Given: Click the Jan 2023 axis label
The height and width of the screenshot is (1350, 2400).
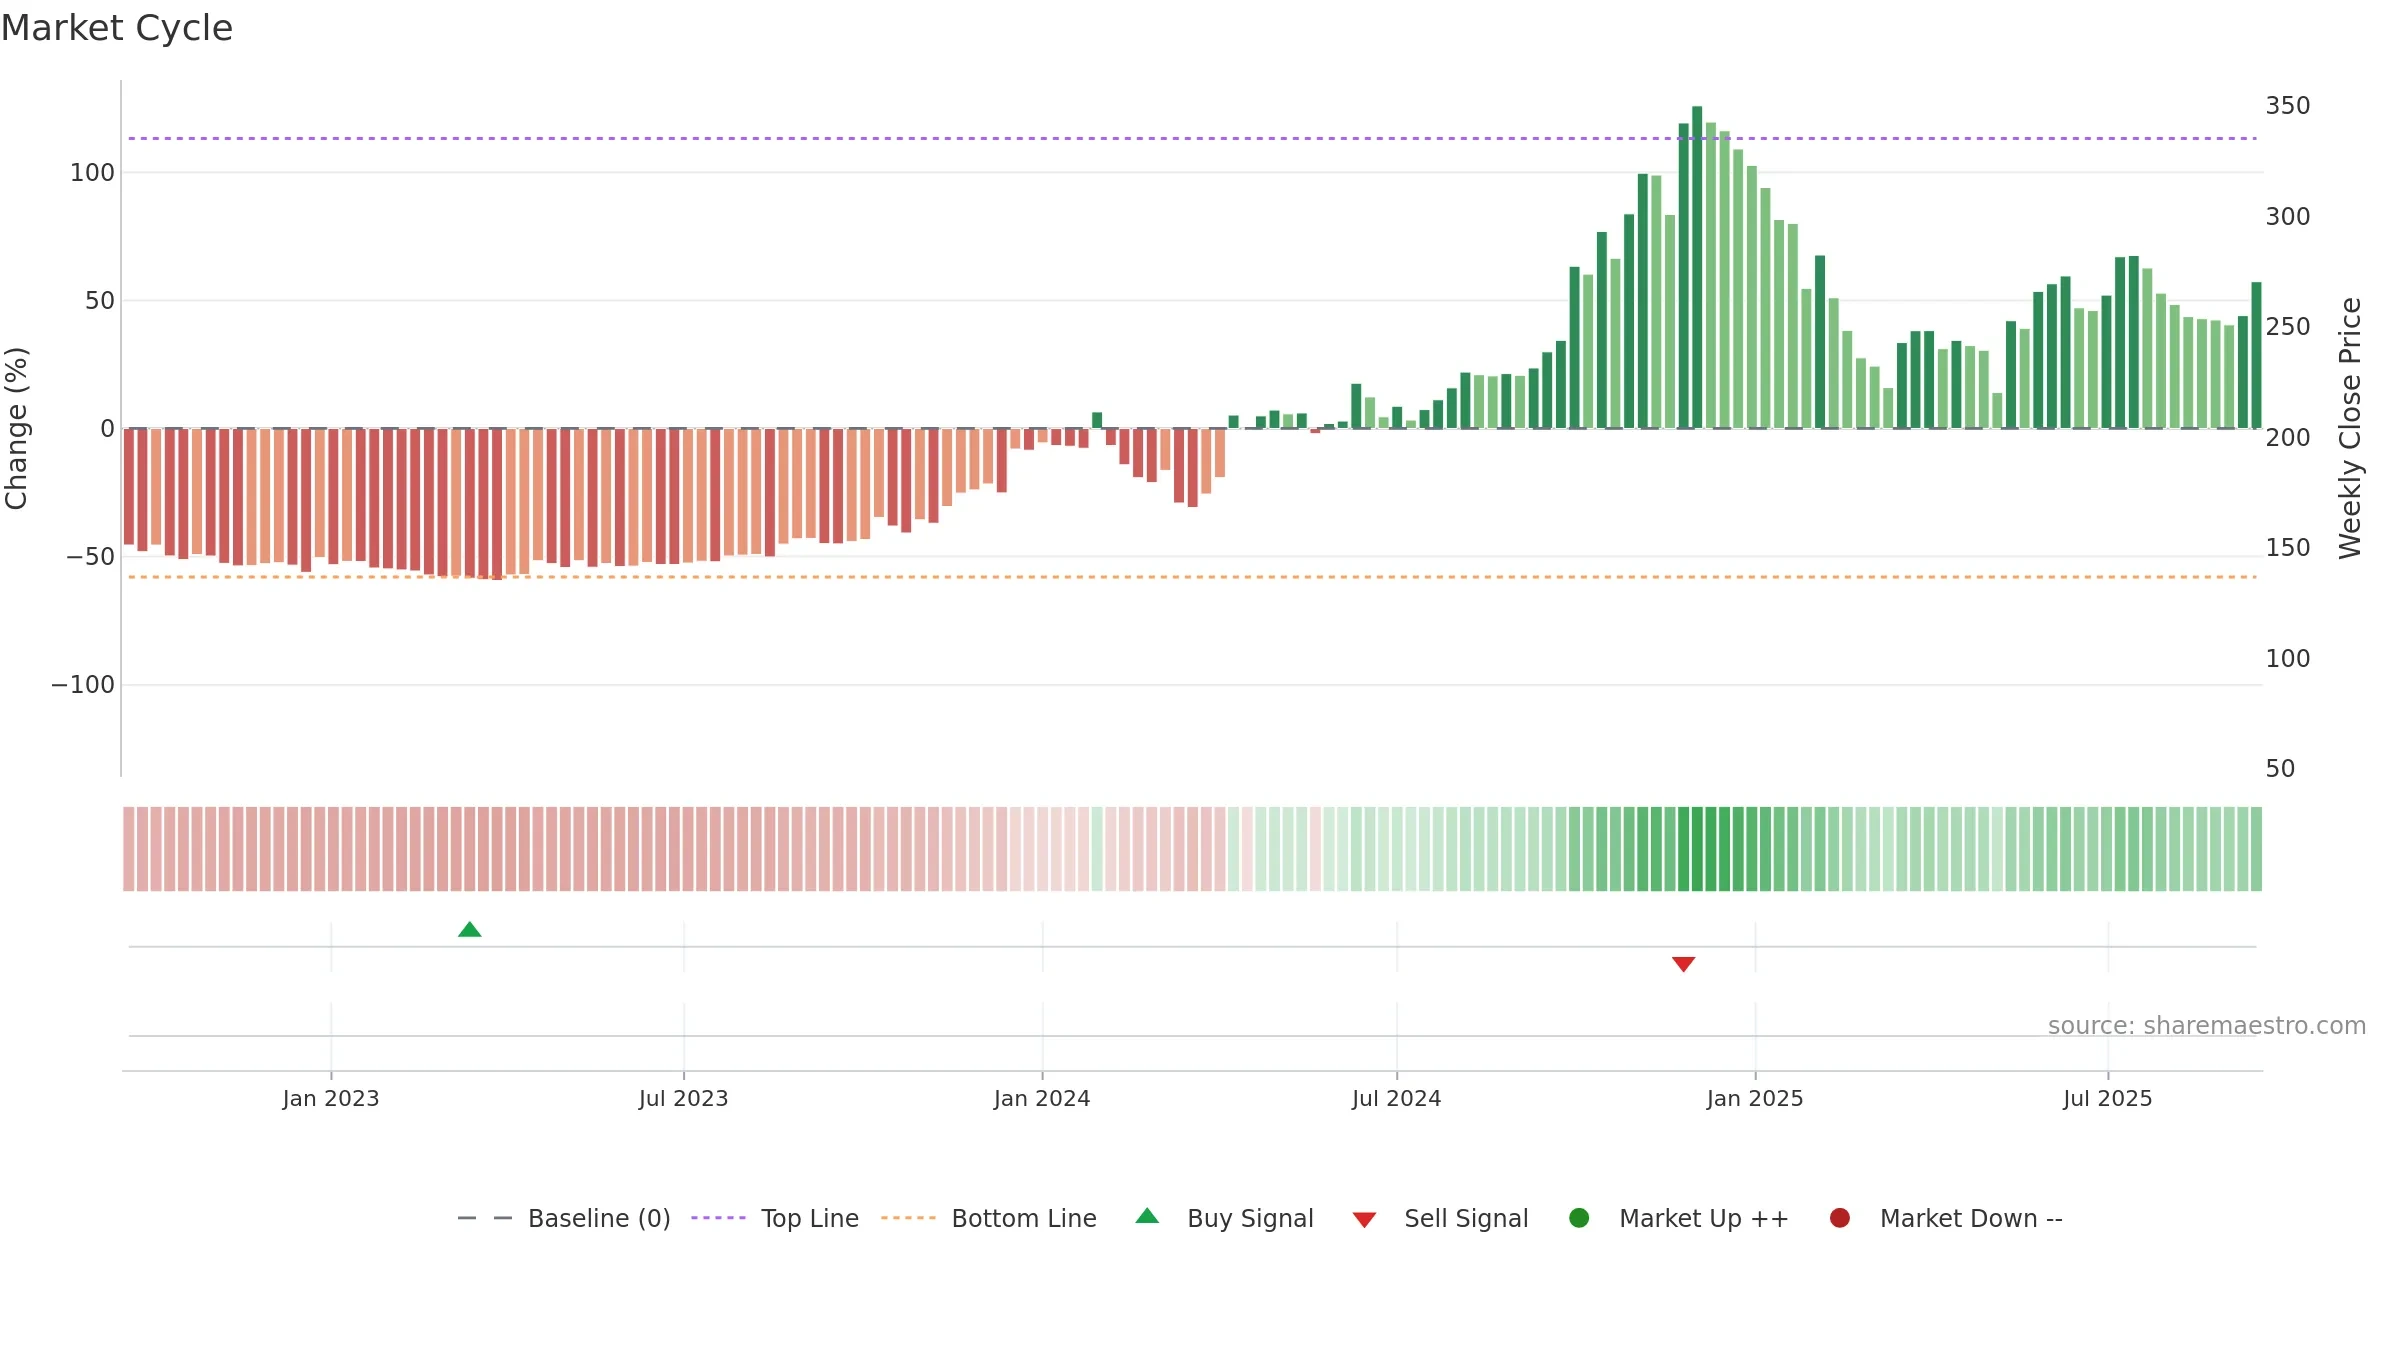Looking at the screenshot, I should coord(331,1099).
